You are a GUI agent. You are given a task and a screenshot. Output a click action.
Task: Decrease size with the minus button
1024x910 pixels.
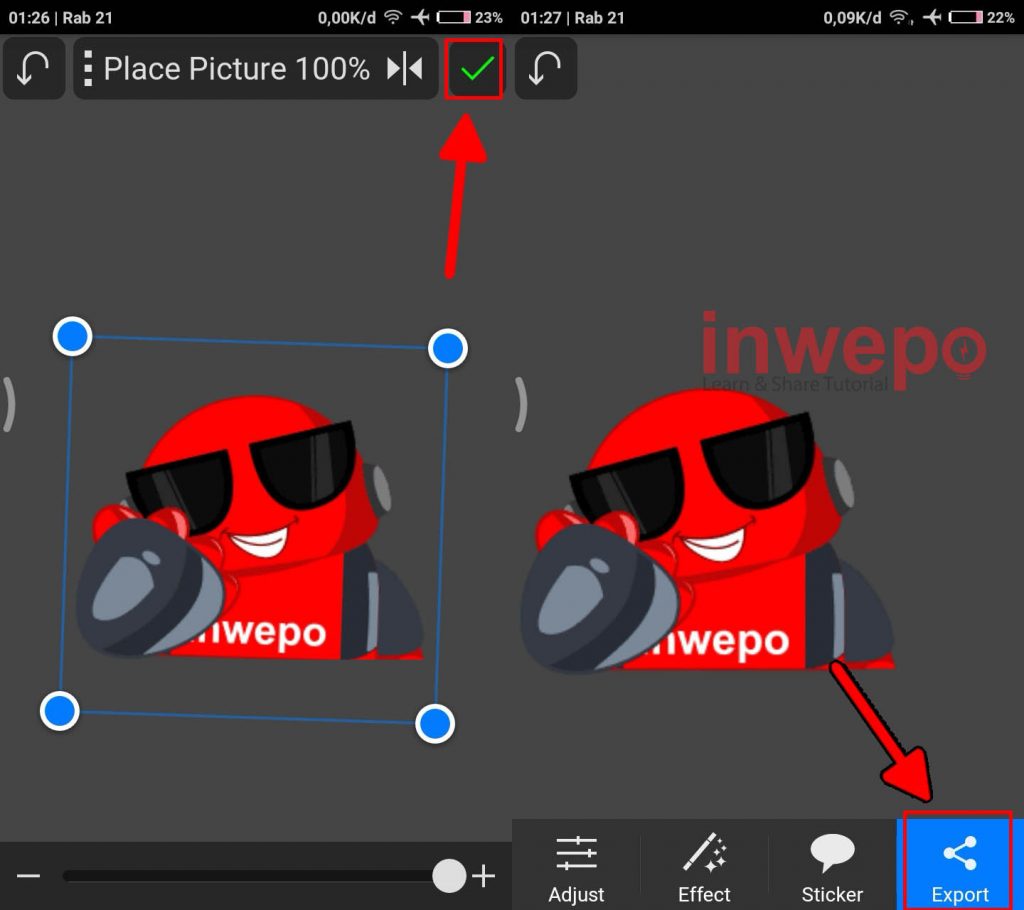tap(28, 876)
